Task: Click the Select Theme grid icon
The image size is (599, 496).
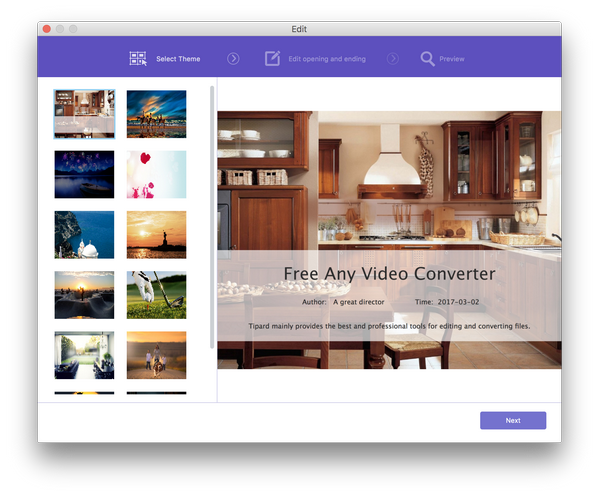Action: tap(138, 58)
